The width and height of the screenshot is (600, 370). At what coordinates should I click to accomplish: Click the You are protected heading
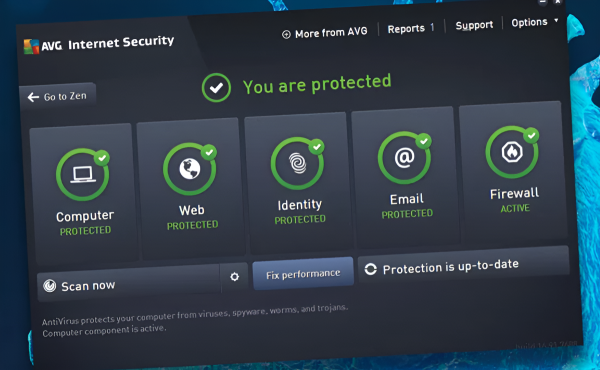317,83
